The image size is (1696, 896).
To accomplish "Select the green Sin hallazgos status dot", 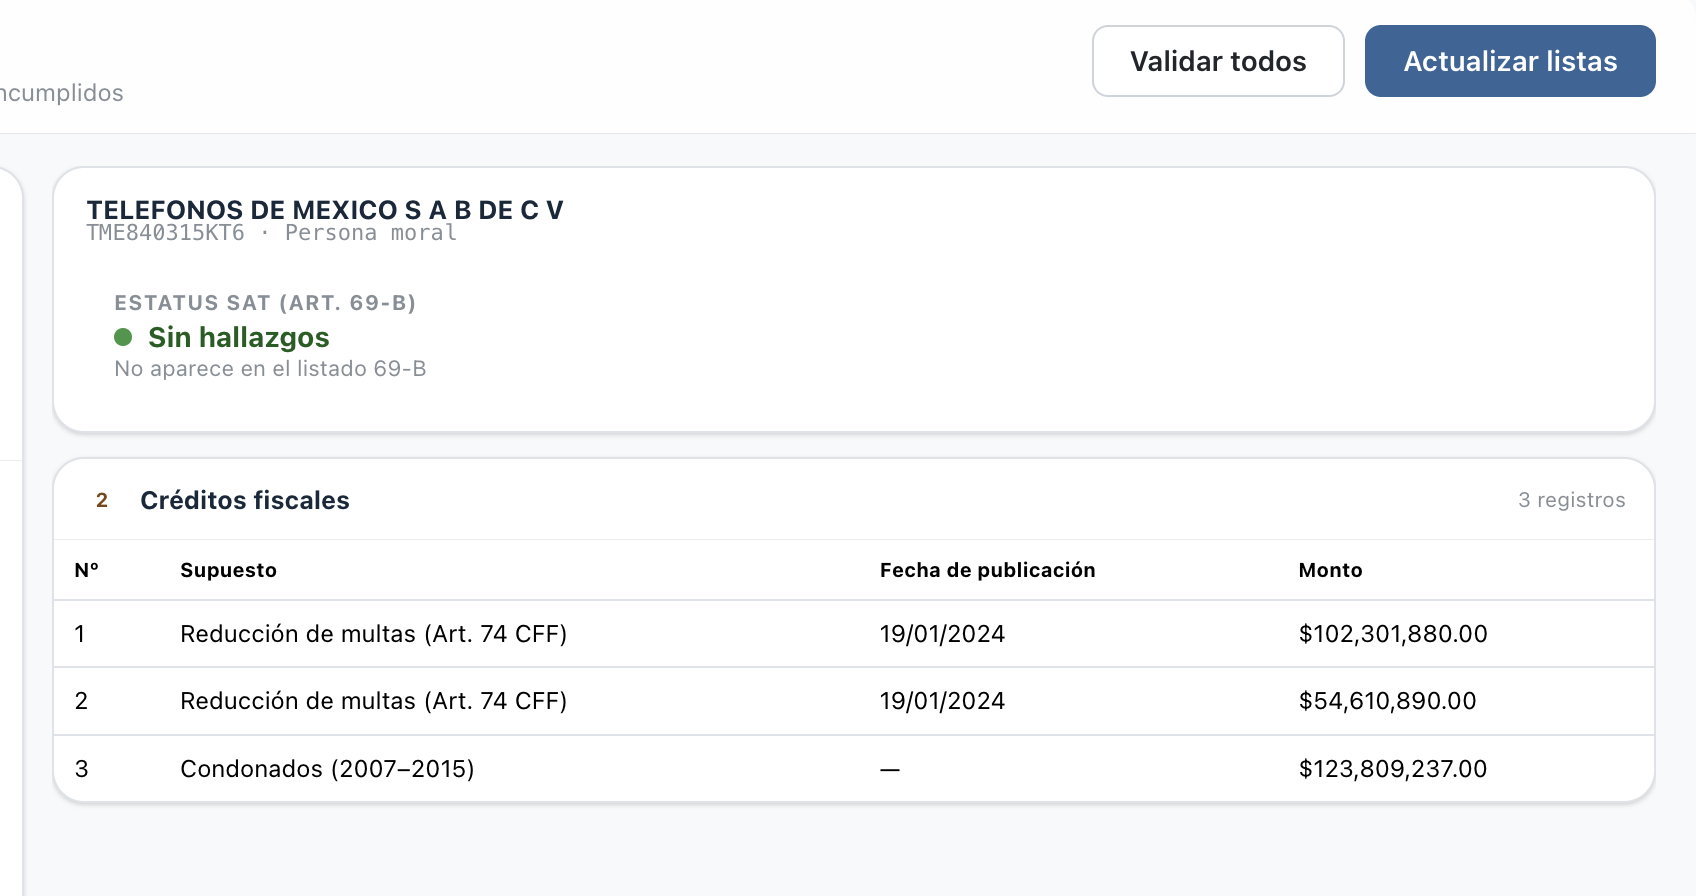I will (x=123, y=337).
